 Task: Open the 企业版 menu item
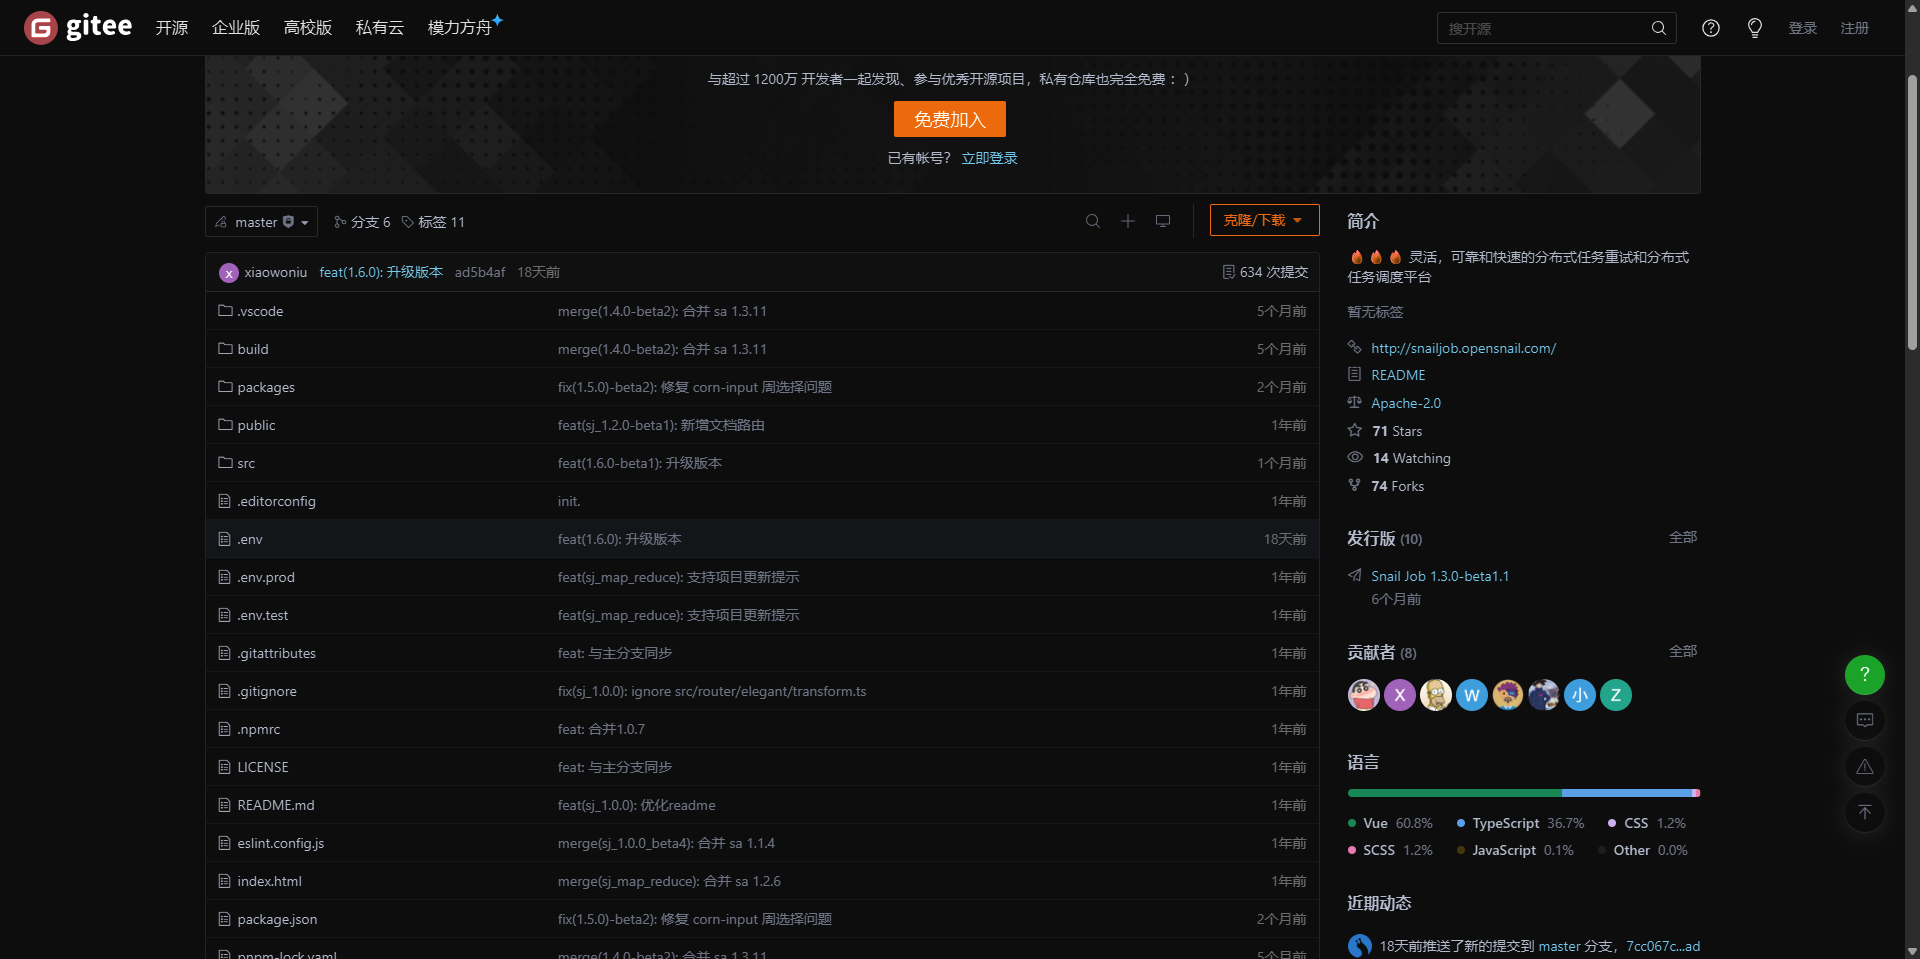pos(236,28)
